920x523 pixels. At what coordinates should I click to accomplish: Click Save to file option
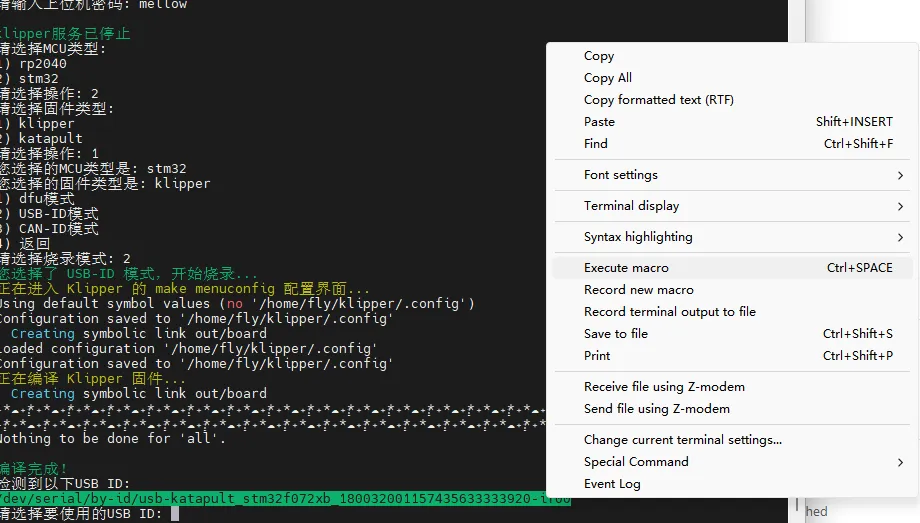[616, 334]
